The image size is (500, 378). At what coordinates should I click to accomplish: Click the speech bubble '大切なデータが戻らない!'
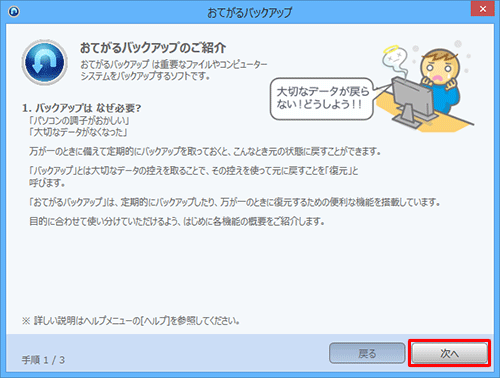[322, 99]
